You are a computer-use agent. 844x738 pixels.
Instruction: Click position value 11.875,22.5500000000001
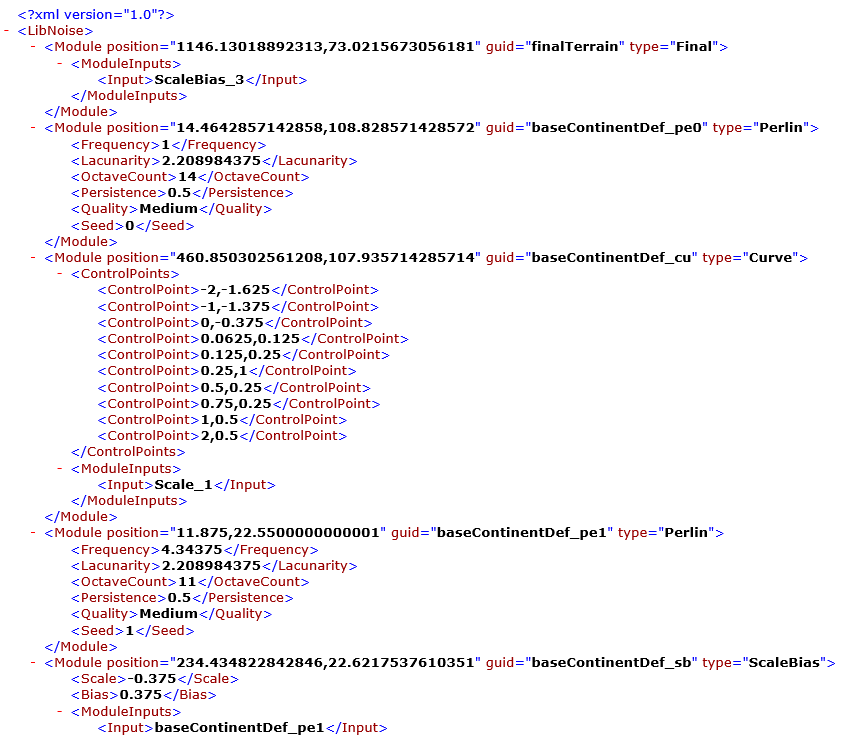(278, 533)
